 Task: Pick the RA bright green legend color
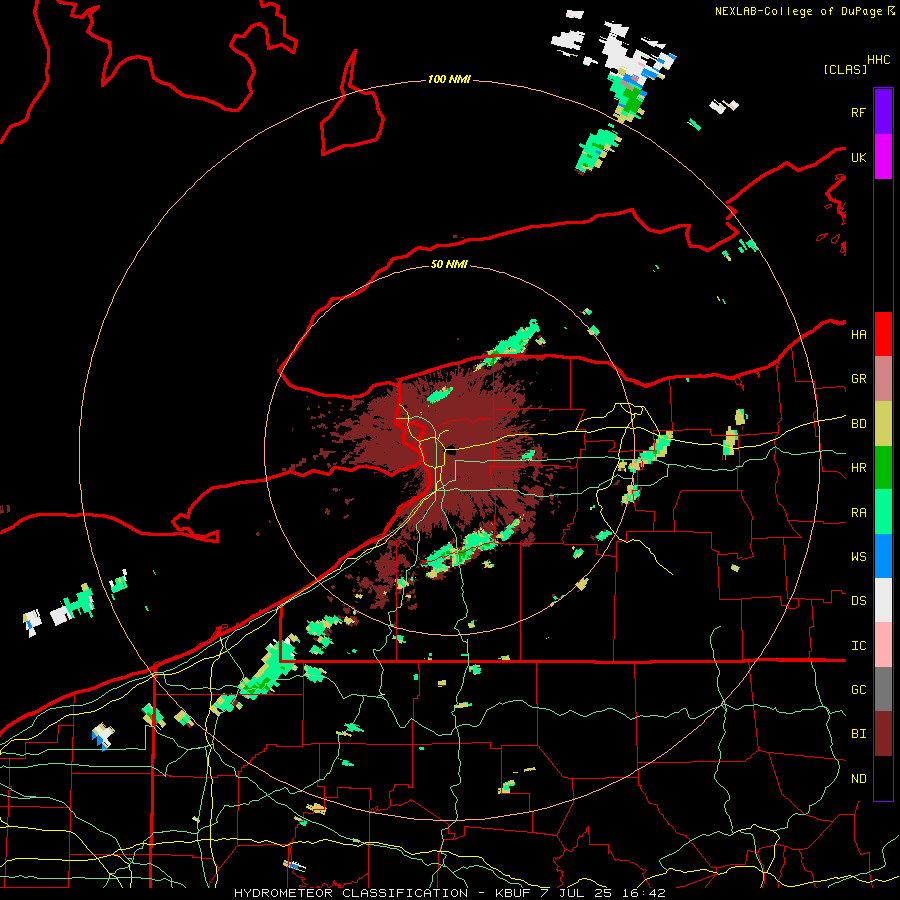pos(883,512)
